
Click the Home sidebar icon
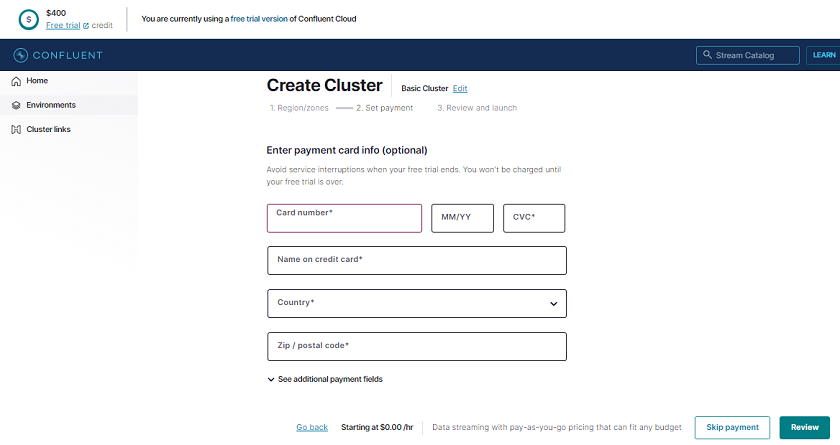pyautogui.click(x=16, y=81)
